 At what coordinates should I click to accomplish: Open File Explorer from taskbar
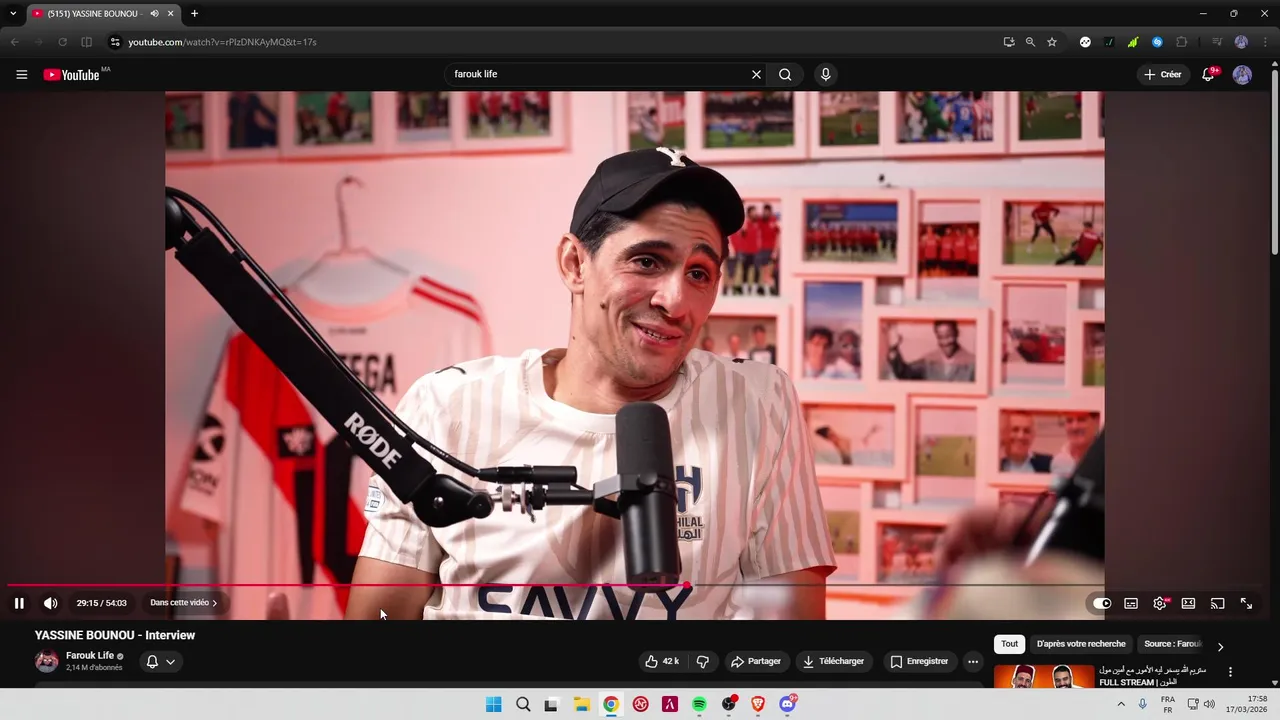pos(581,704)
